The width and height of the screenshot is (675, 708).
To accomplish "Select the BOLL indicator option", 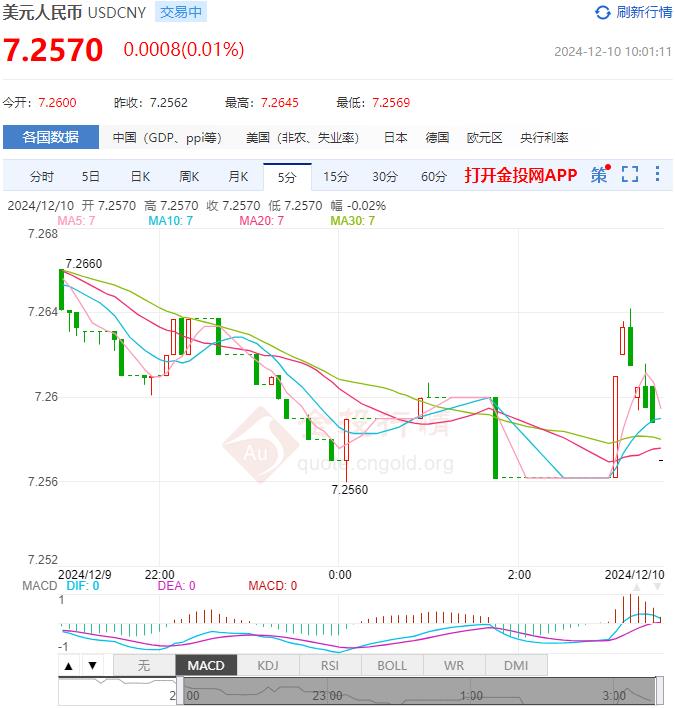I will click(x=392, y=665).
